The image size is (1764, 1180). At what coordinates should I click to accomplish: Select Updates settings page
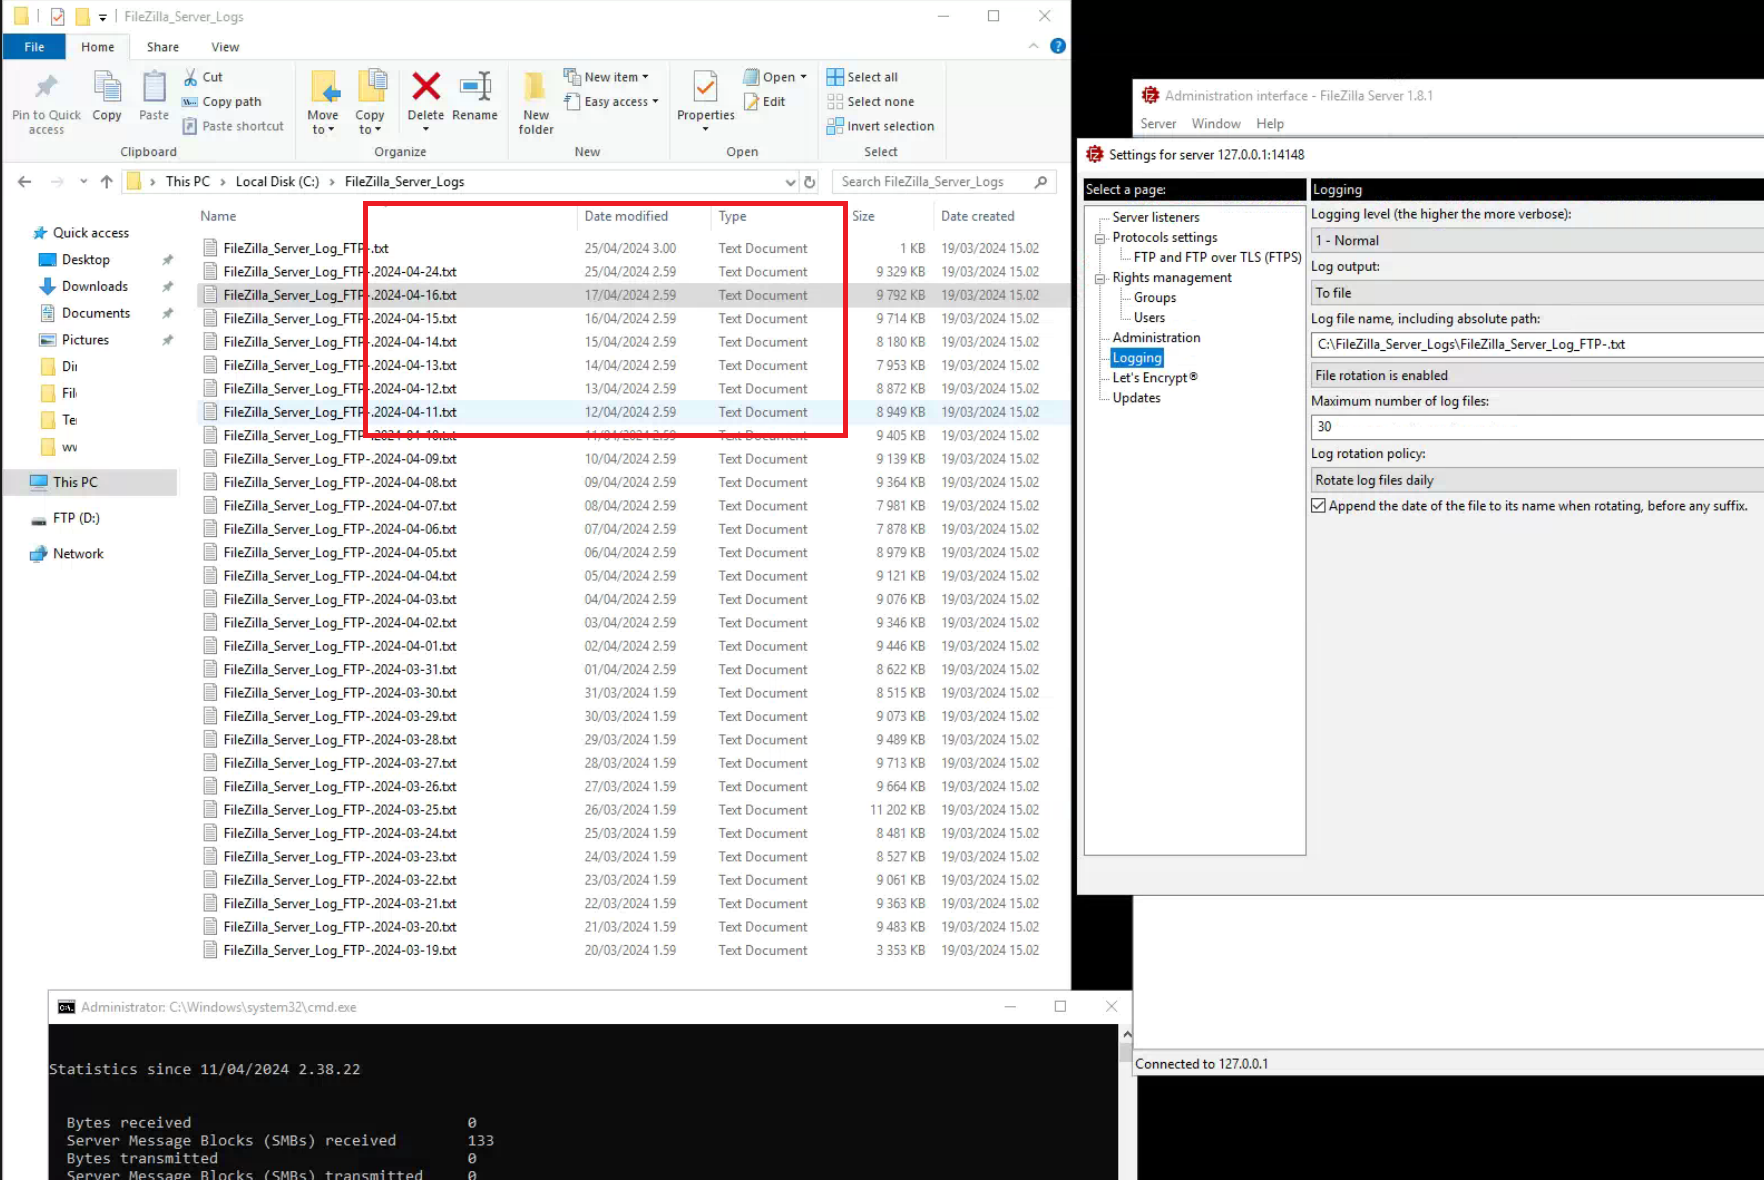(1136, 397)
